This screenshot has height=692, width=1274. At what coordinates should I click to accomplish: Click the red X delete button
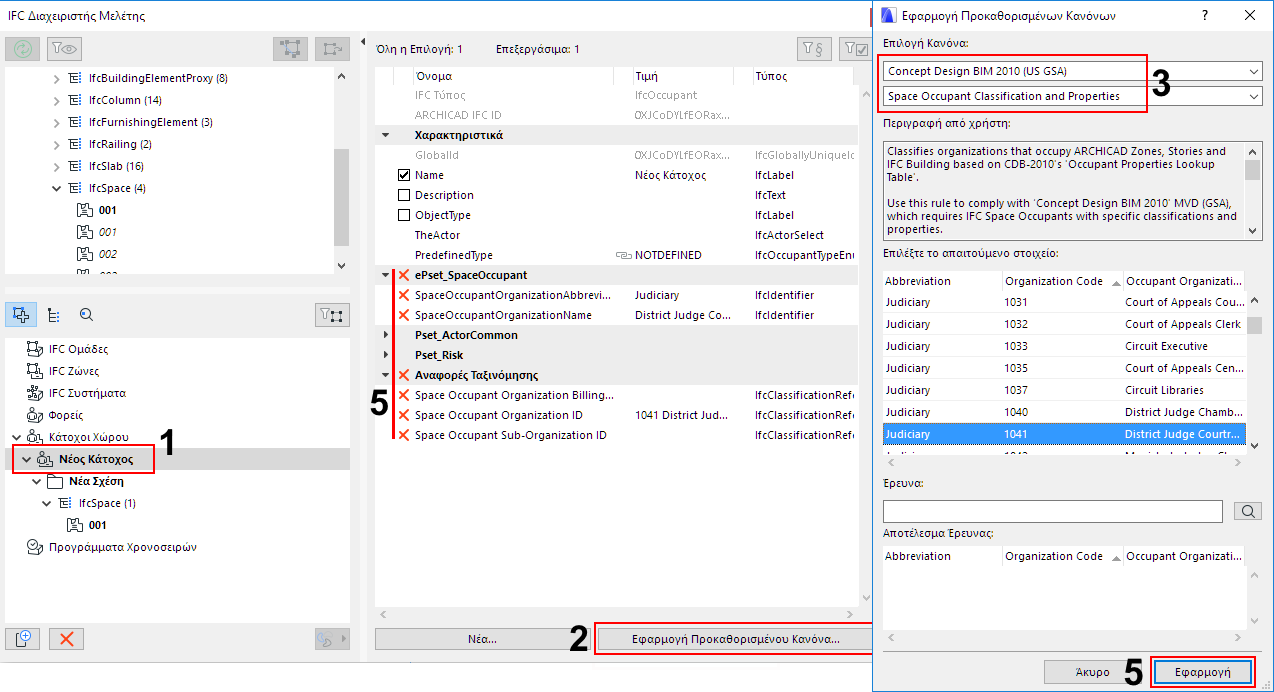pyautogui.click(x=67, y=639)
